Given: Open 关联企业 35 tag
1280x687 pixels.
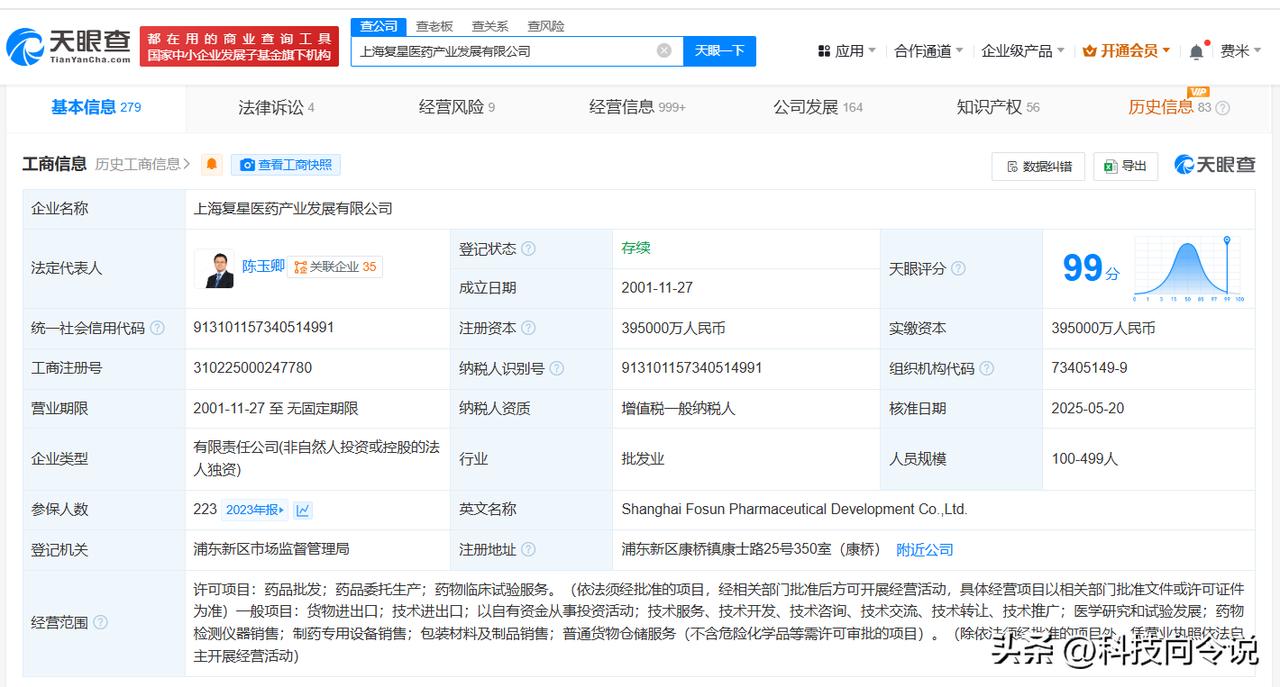Looking at the screenshot, I should coord(335,267).
